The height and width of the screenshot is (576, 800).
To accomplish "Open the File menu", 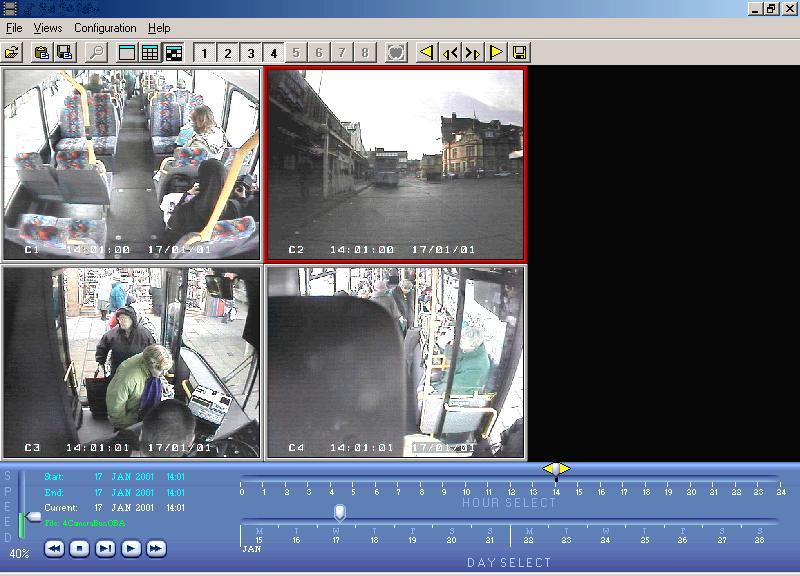I will coord(14,28).
